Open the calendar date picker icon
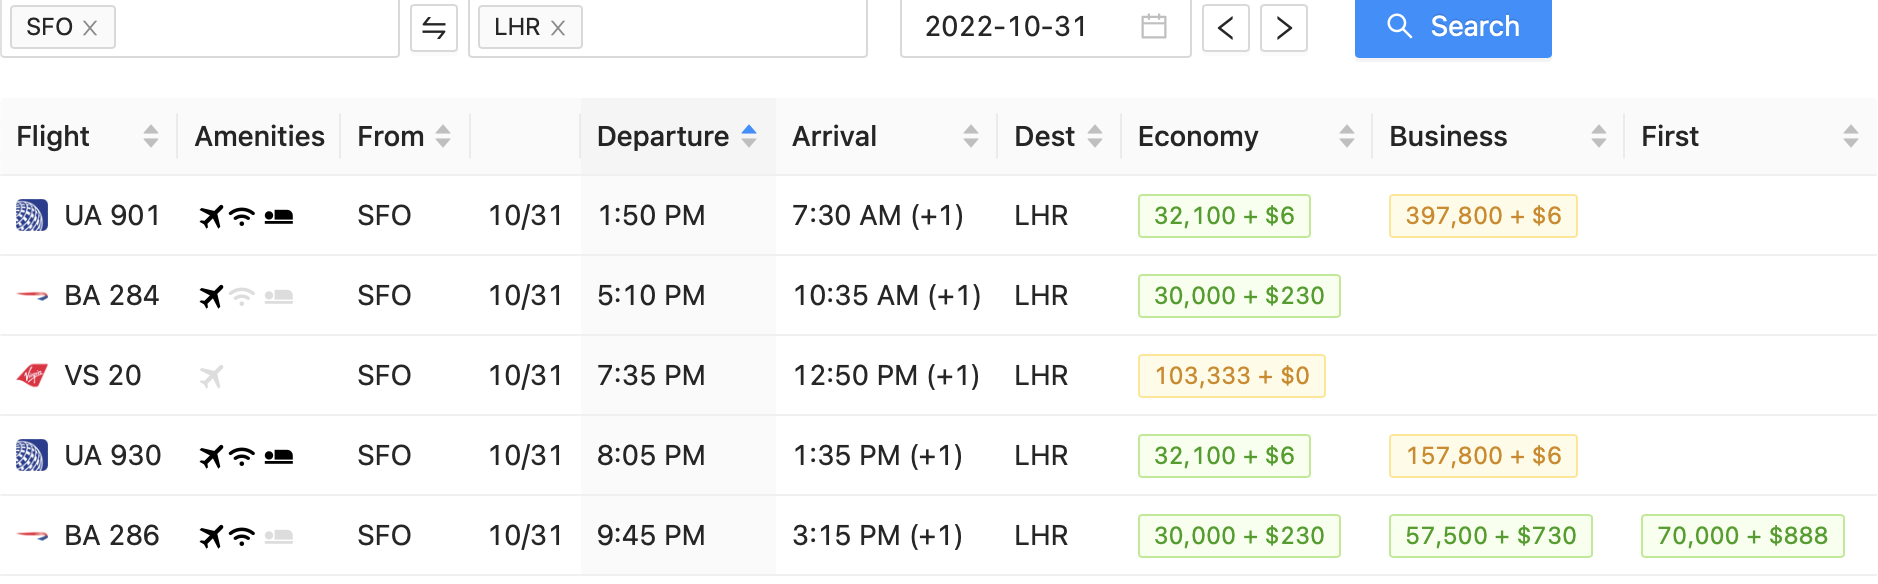 click(1154, 27)
